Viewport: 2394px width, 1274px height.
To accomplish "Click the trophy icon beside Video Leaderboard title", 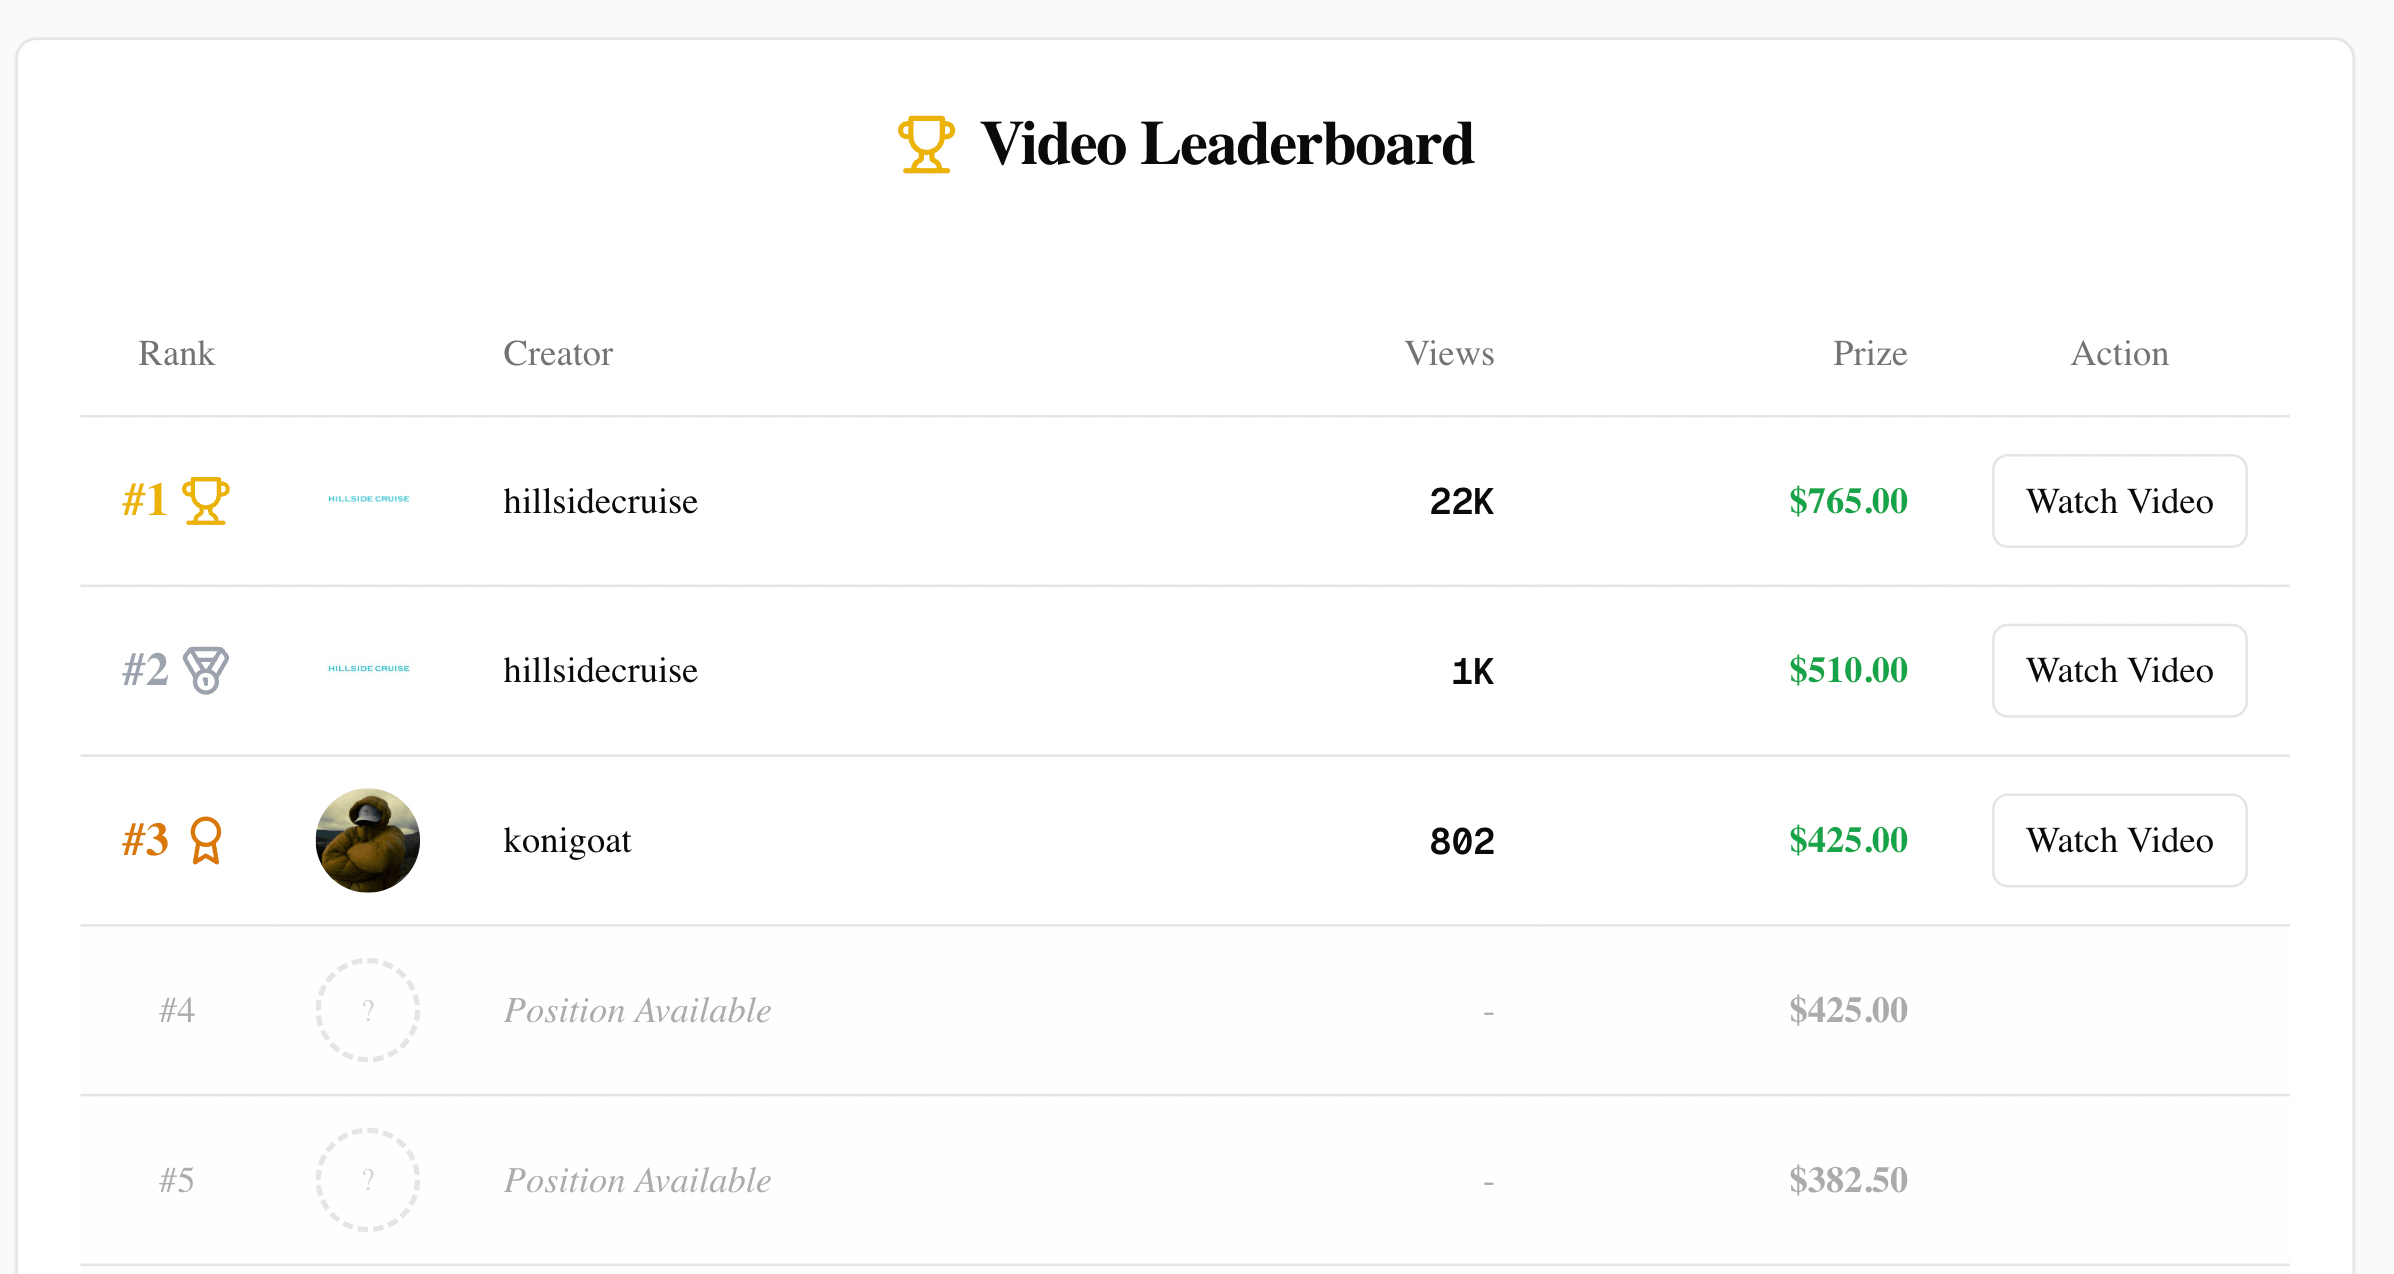I will coord(925,144).
